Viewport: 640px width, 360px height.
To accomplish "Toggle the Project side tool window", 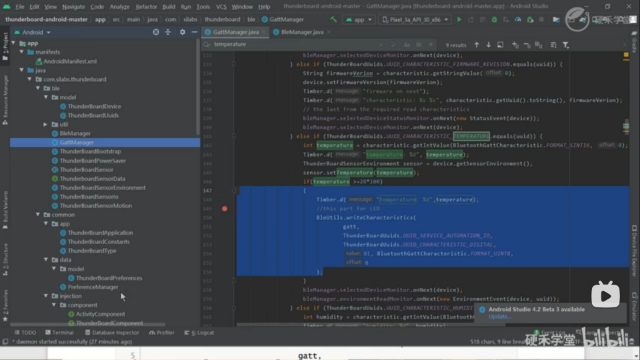I will 5,46.
